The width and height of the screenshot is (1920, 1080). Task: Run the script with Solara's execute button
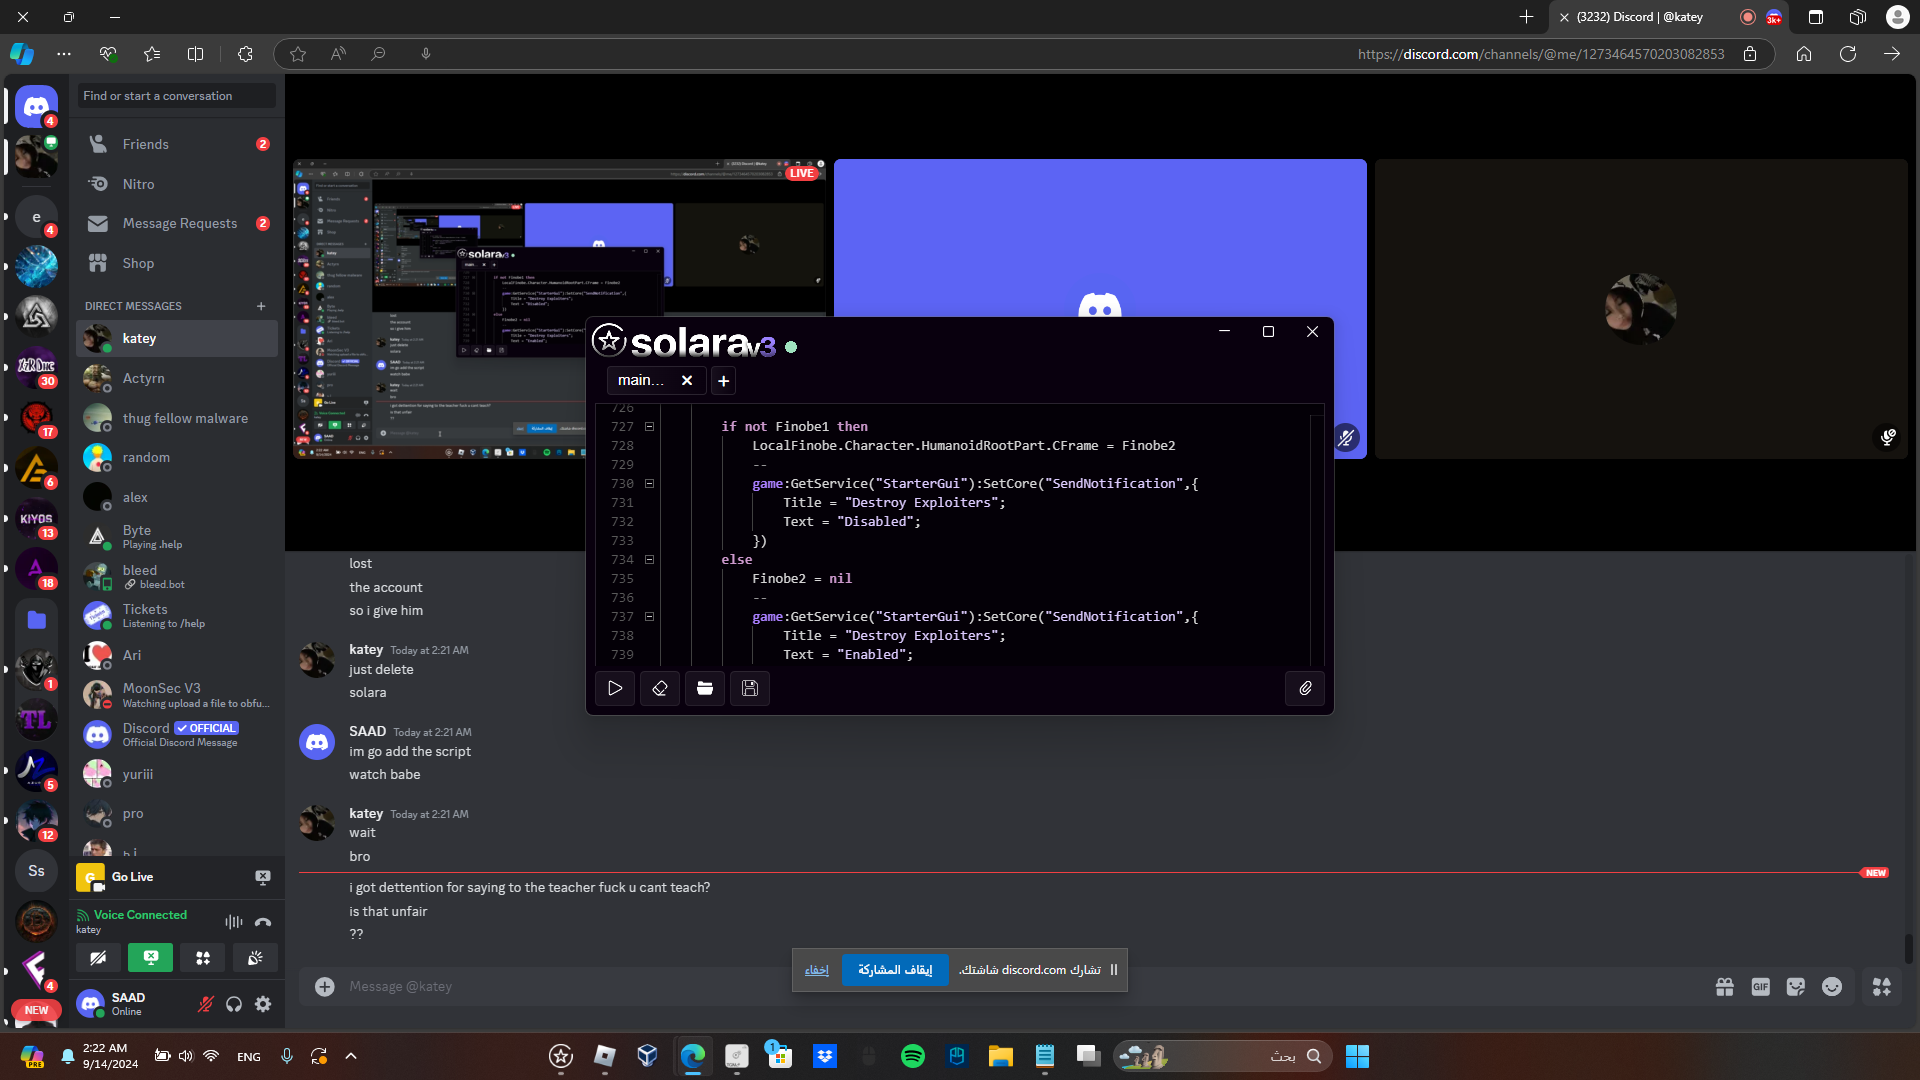tap(615, 688)
